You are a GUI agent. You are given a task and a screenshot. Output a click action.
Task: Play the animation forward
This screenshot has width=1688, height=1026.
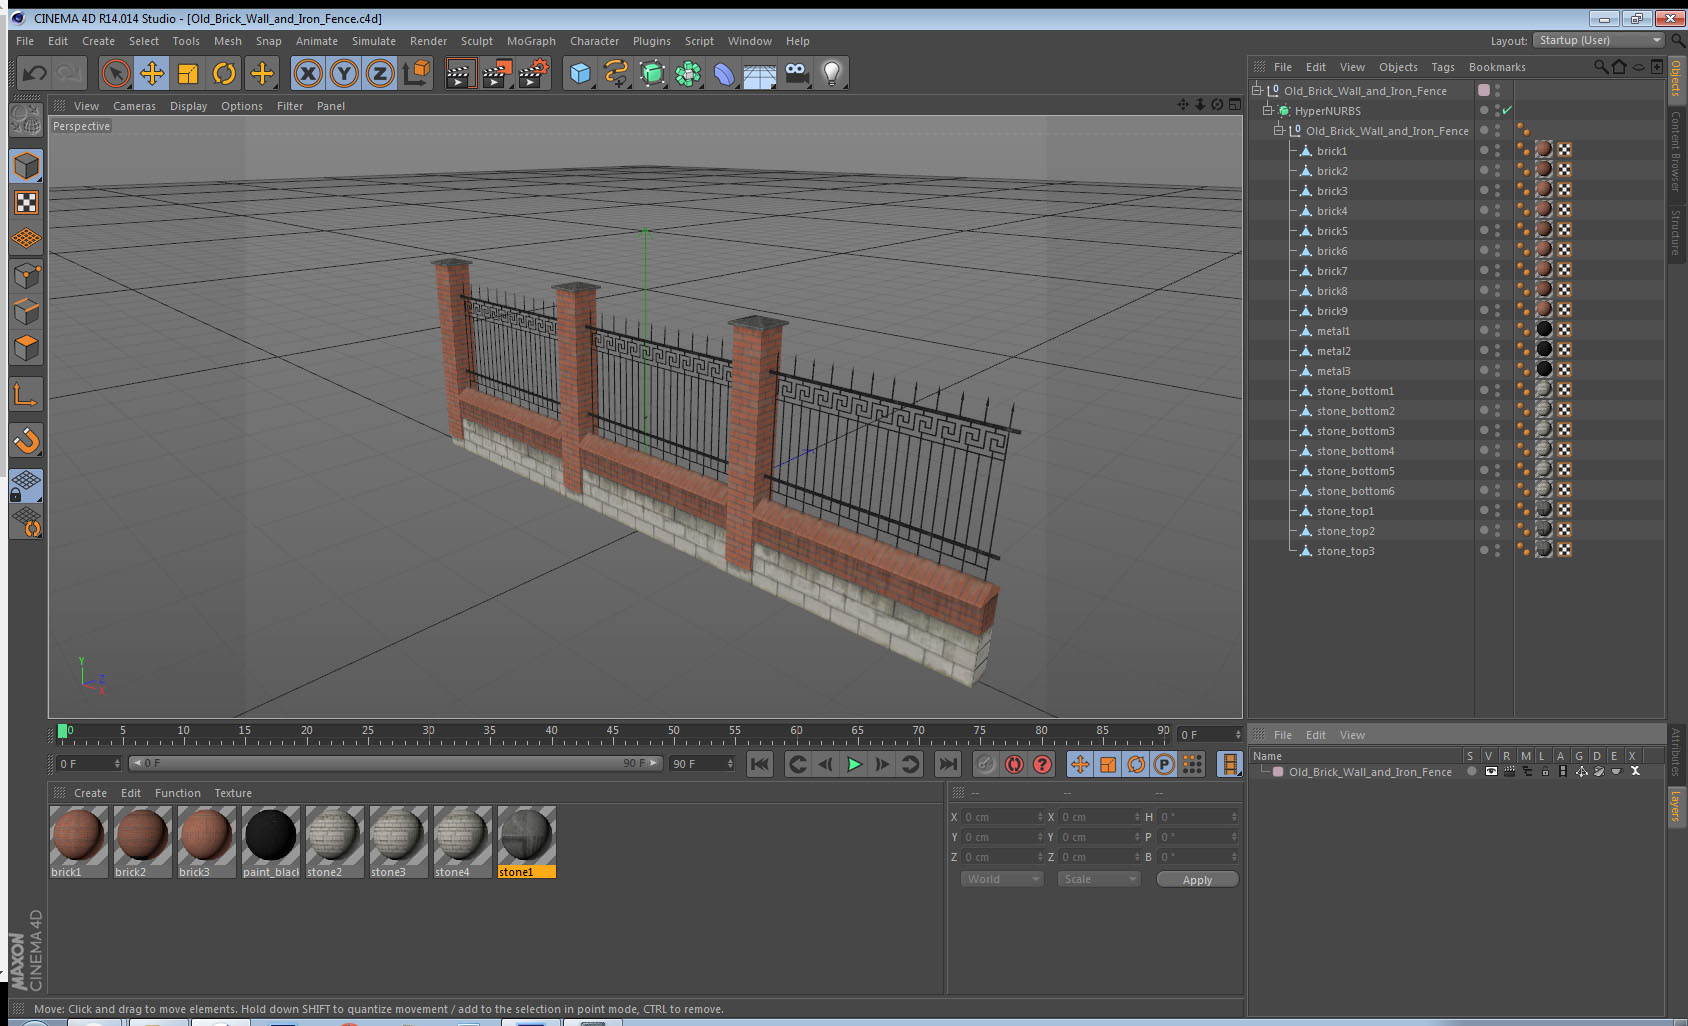click(854, 764)
